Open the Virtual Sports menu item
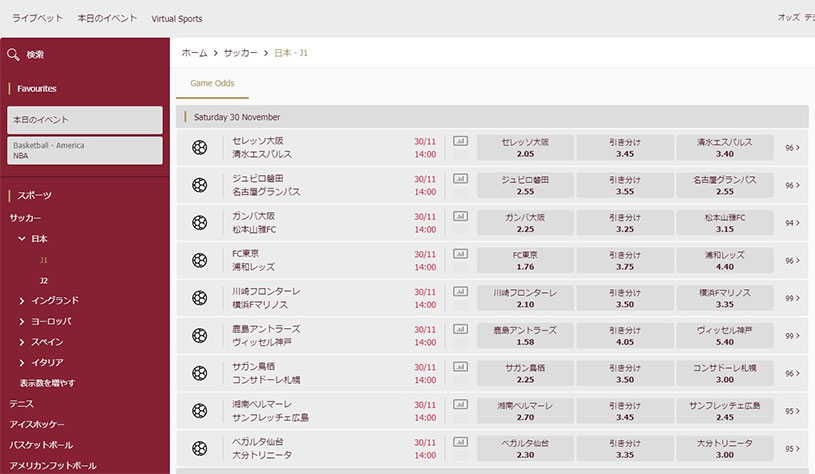The width and height of the screenshot is (815, 474). click(177, 19)
